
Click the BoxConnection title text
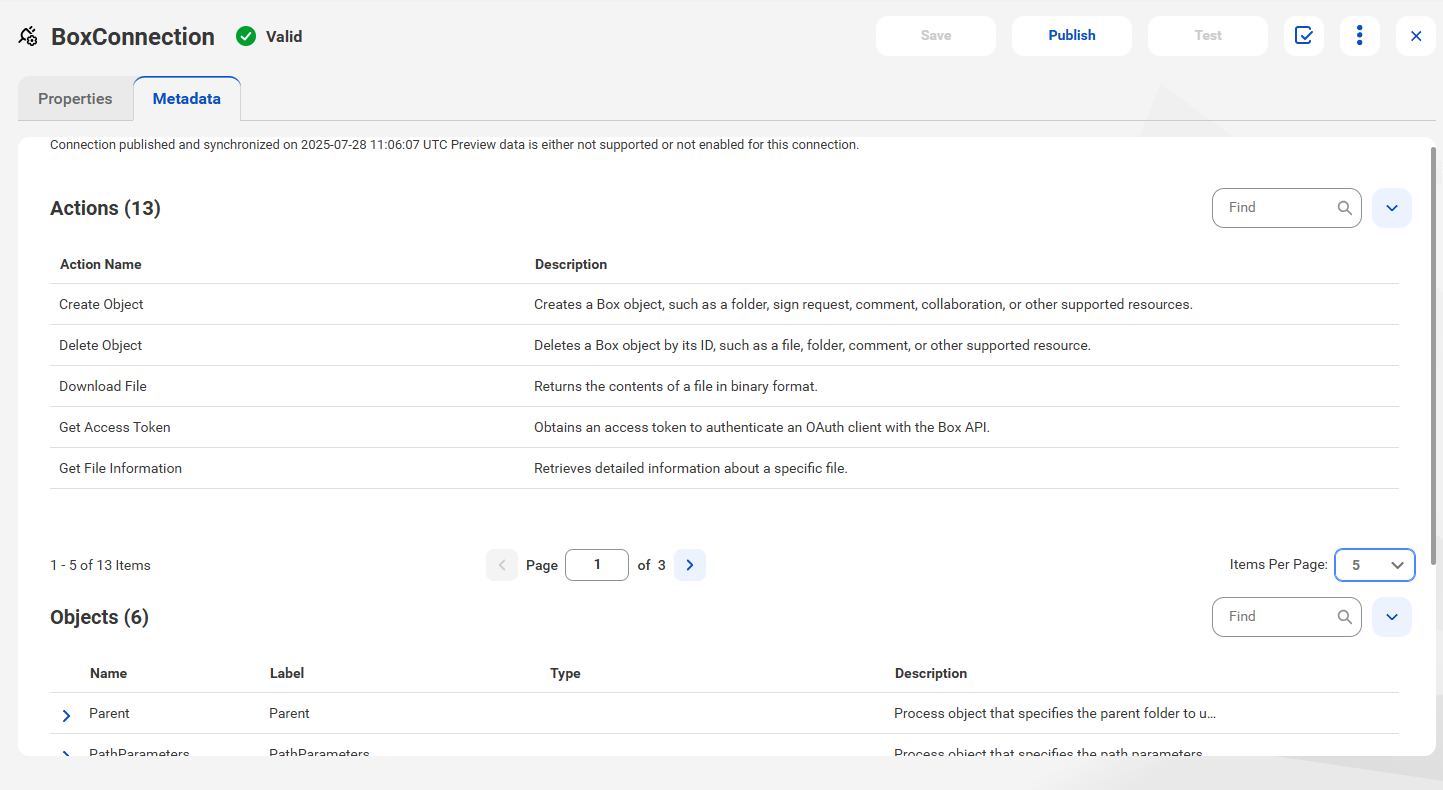133,37
